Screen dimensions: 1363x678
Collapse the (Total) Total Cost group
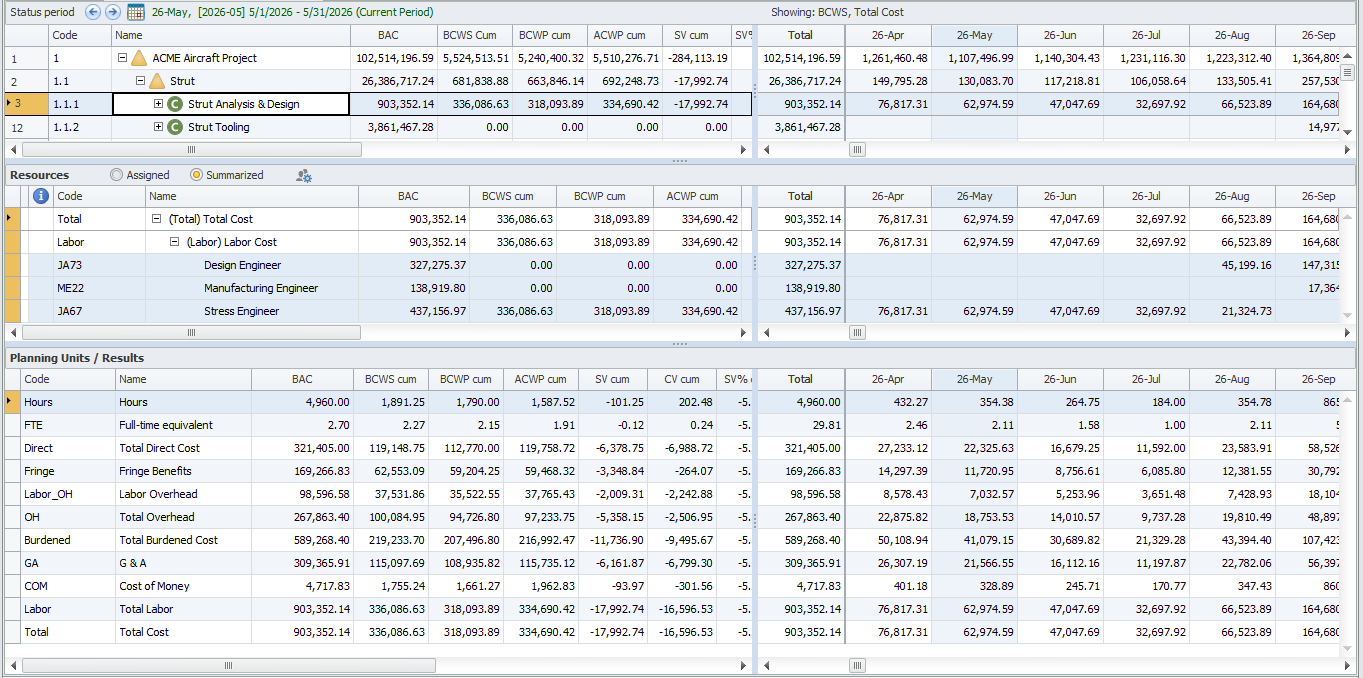point(156,219)
